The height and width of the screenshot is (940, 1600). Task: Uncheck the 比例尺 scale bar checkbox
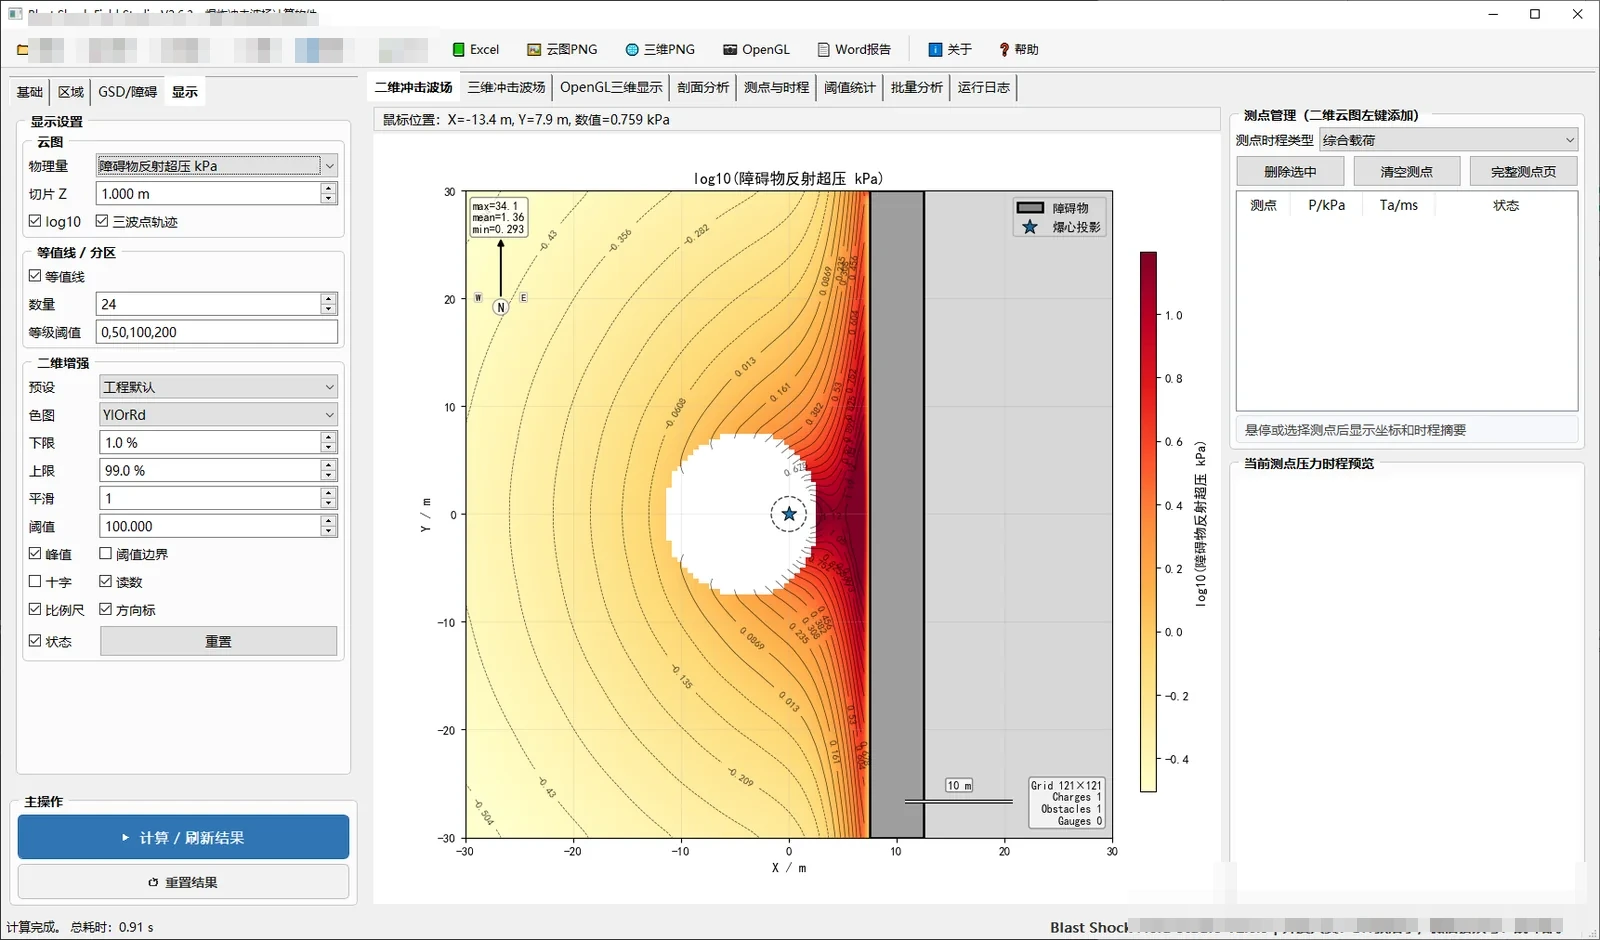(x=35, y=609)
